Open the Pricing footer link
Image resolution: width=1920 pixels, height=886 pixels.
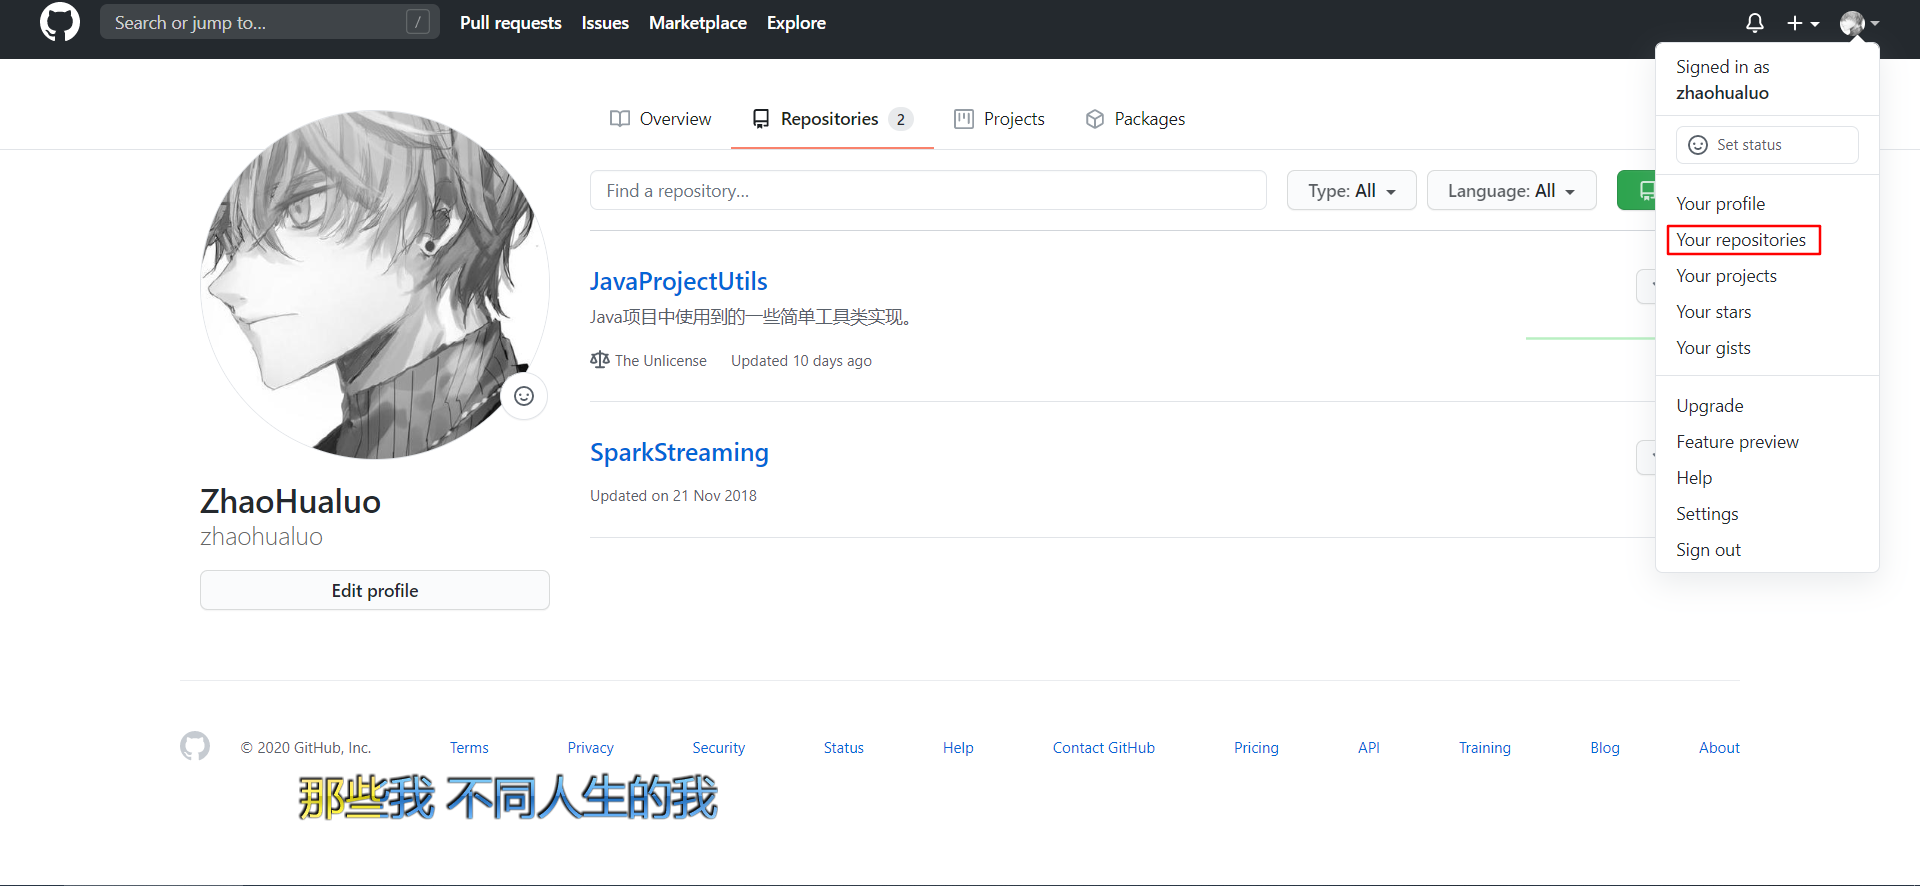tap(1256, 748)
